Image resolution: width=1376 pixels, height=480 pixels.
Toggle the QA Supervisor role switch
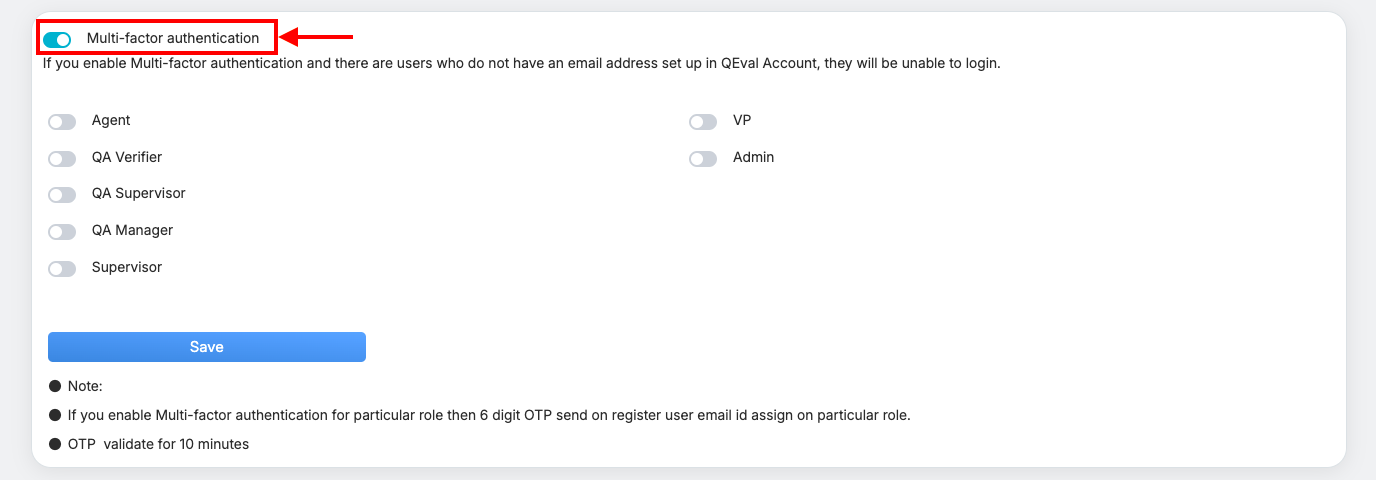coord(62,195)
